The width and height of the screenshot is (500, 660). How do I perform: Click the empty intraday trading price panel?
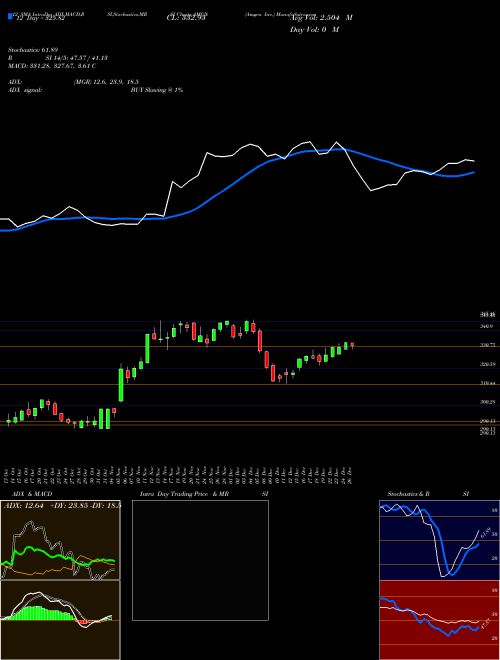pos(200,560)
